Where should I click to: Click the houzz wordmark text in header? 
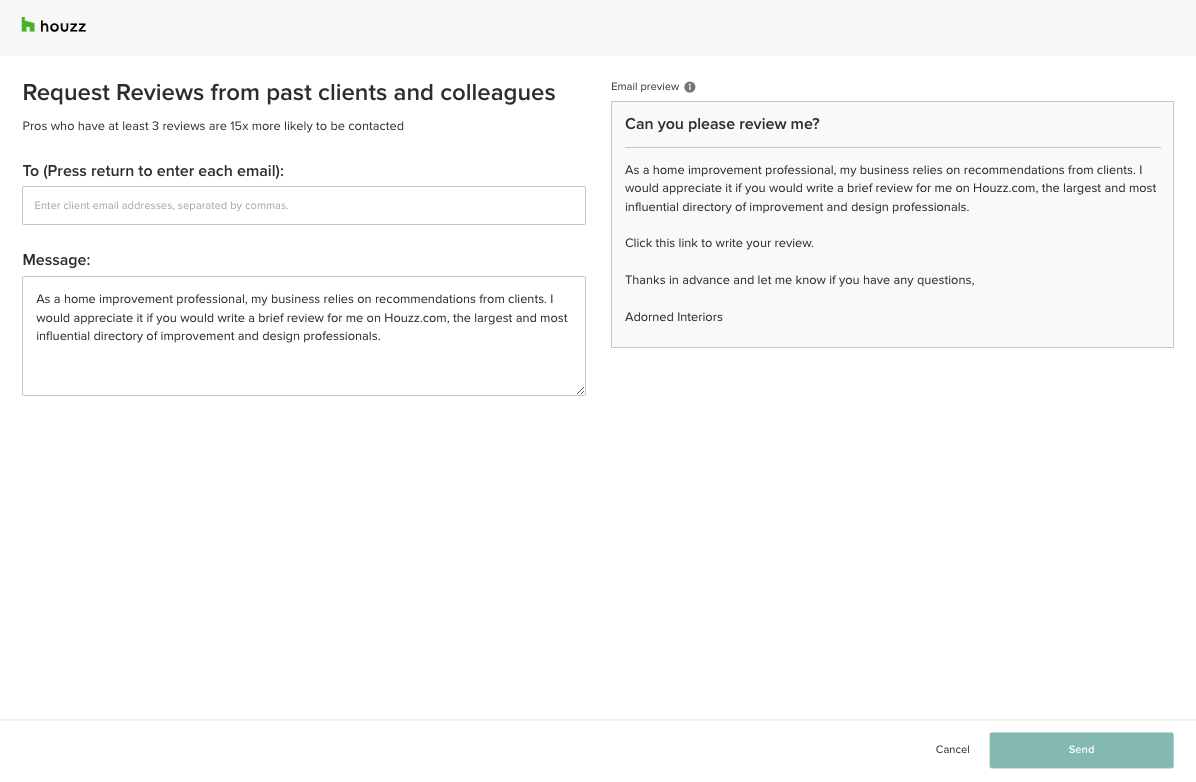(63, 26)
